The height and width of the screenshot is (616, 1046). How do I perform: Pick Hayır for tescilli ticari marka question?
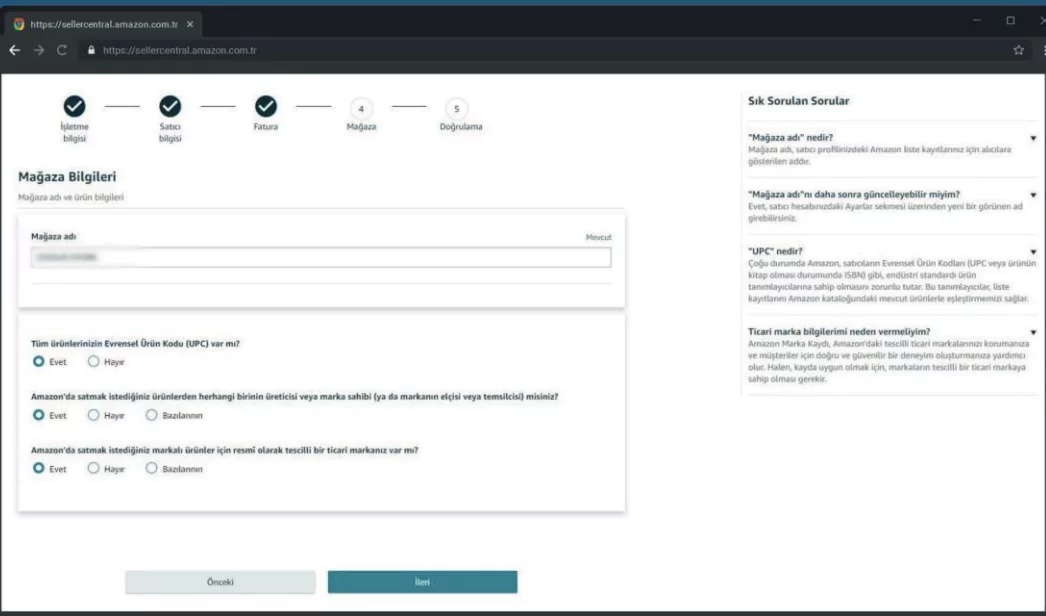93,469
